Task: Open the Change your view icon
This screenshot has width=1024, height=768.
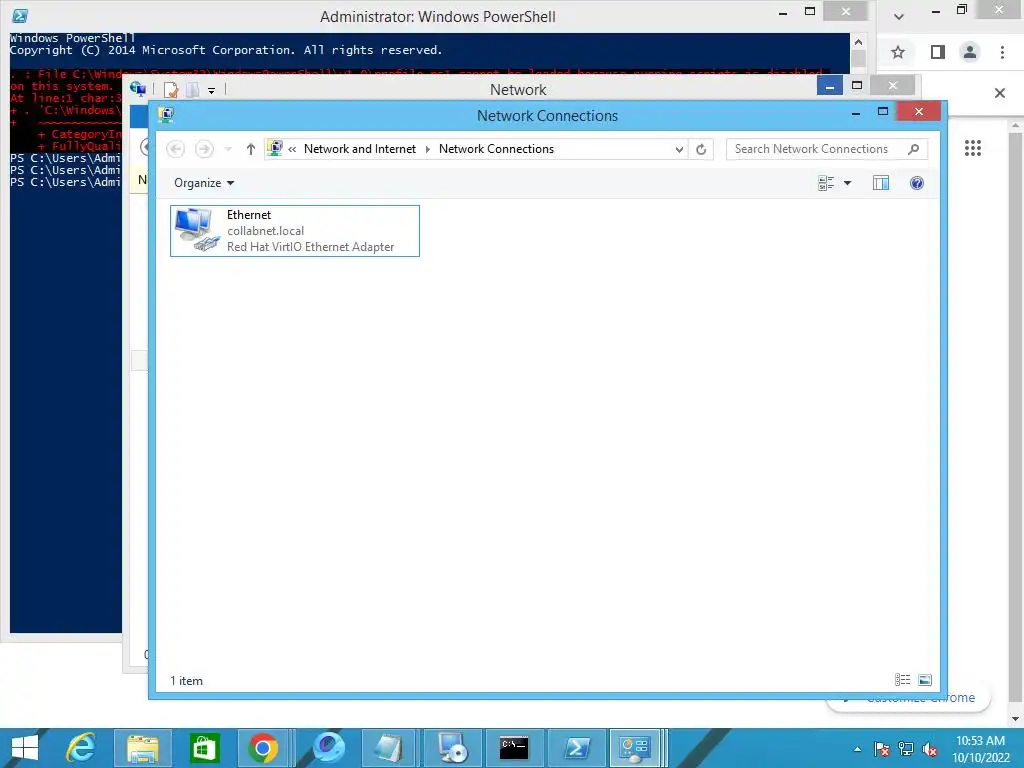Action: click(826, 184)
